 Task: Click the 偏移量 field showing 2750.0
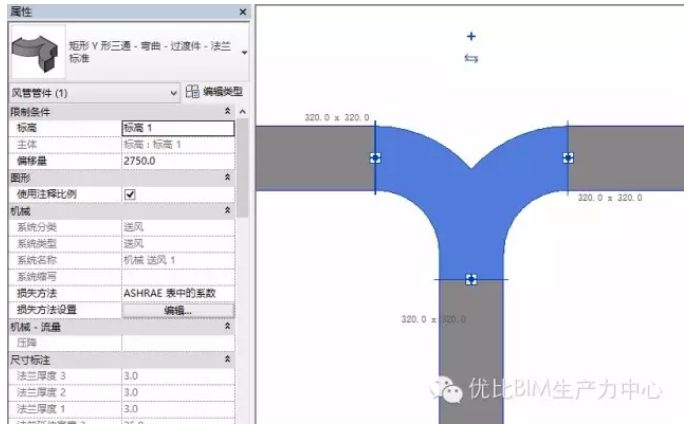coord(177,160)
